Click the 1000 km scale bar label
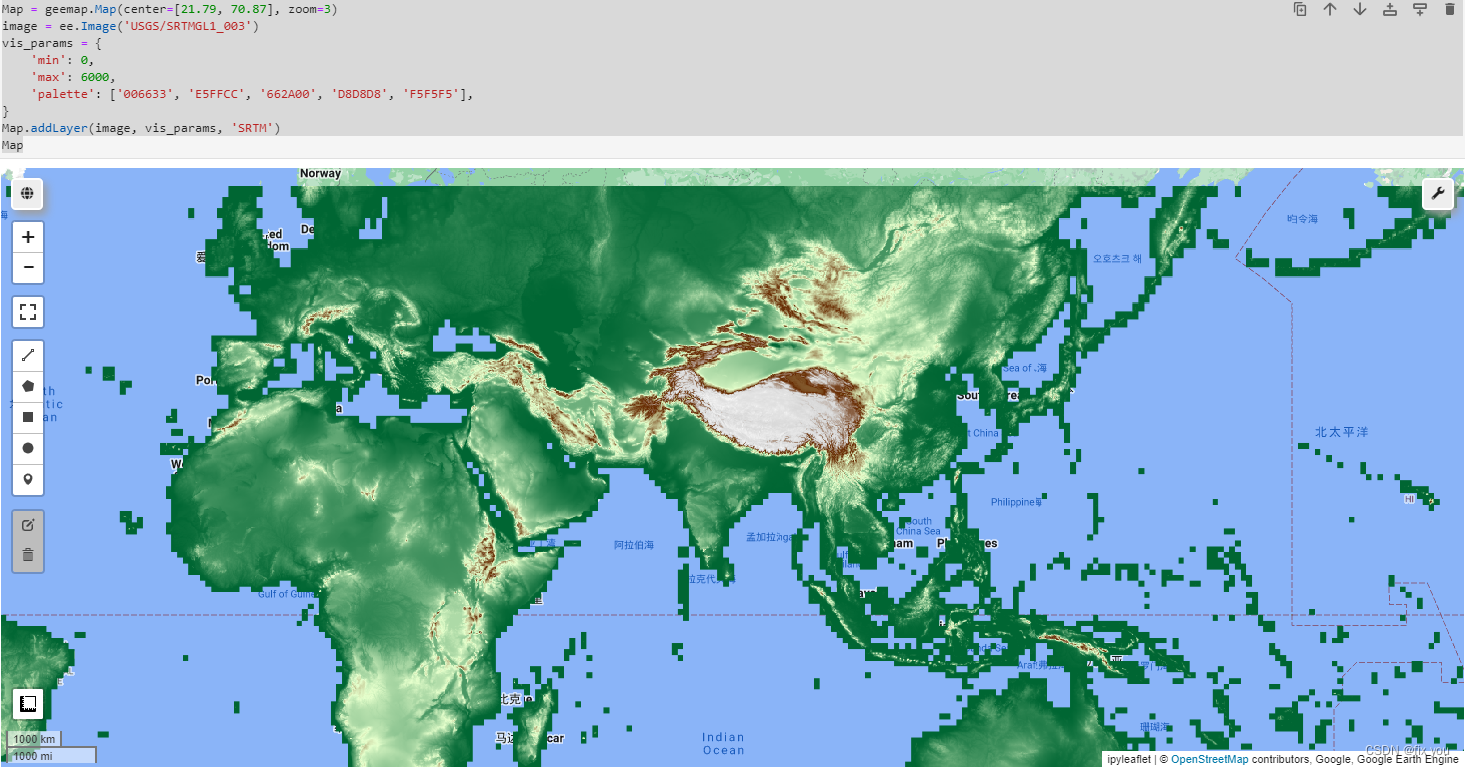The height and width of the screenshot is (767, 1465). point(34,739)
